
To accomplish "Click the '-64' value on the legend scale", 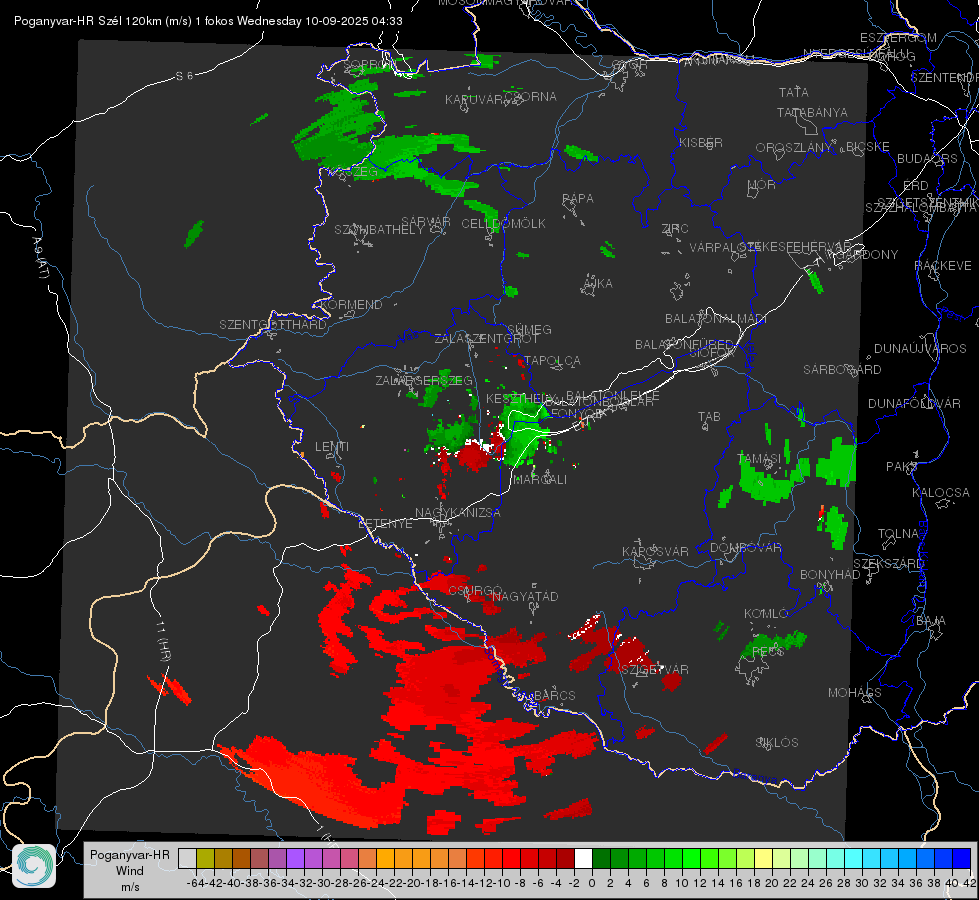I will point(195,883).
